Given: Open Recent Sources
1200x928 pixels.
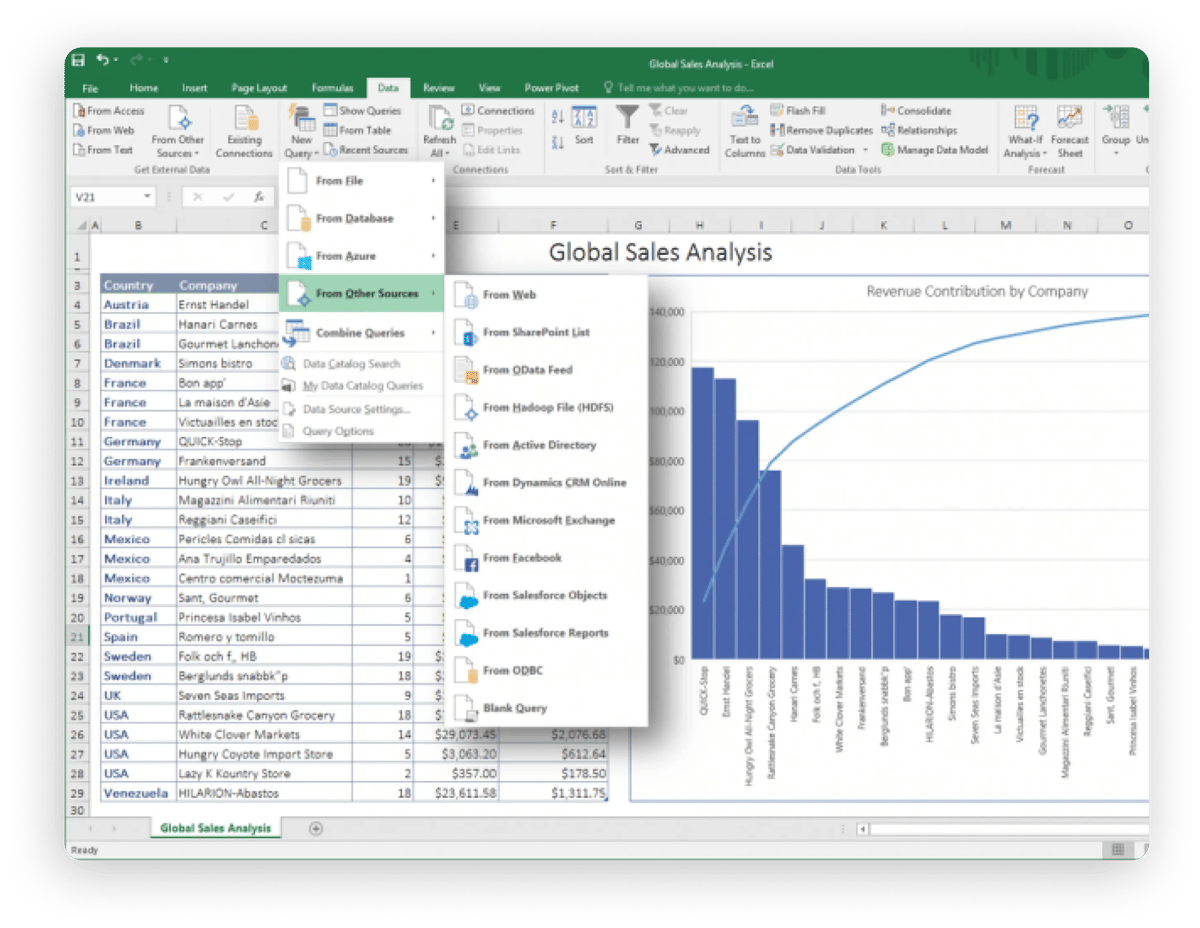Looking at the screenshot, I should (x=366, y=150).
